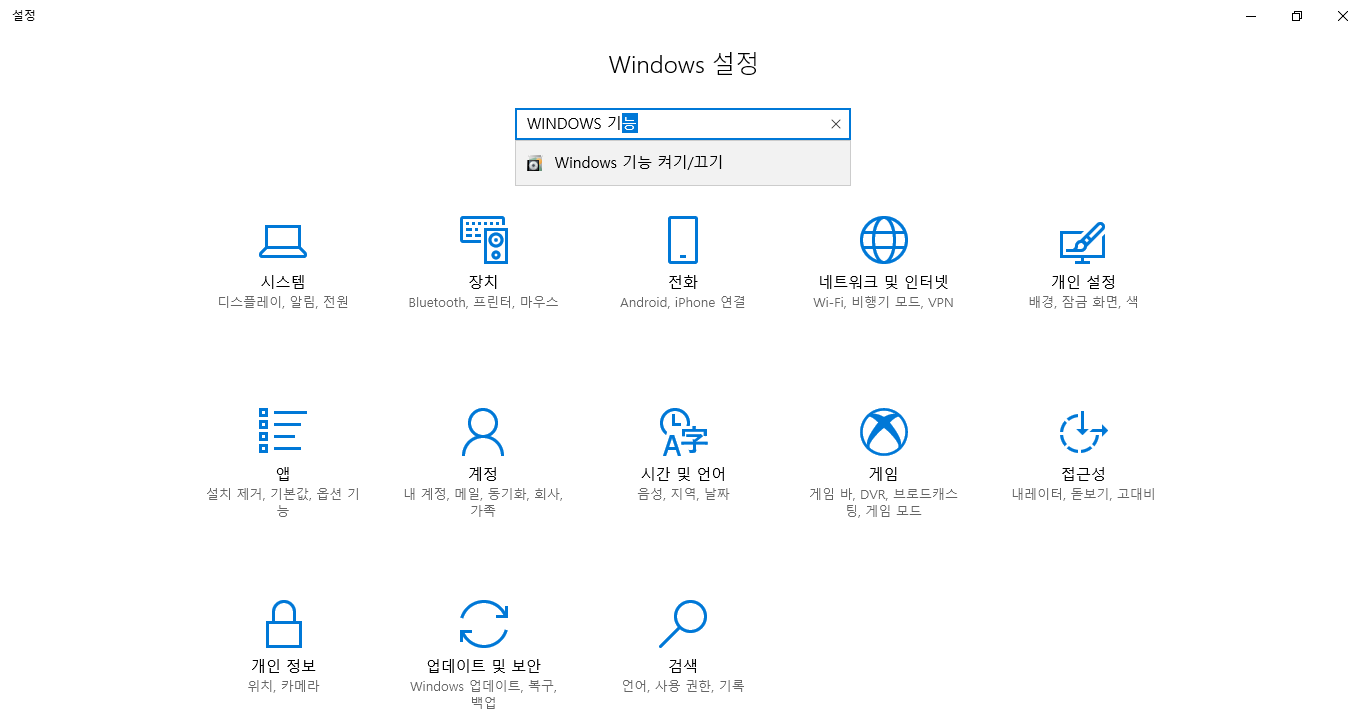This screenshot has width=1366, height=728.
Task: Click the text 음성, 지역, 날짜
Action: tap(683, 494)
